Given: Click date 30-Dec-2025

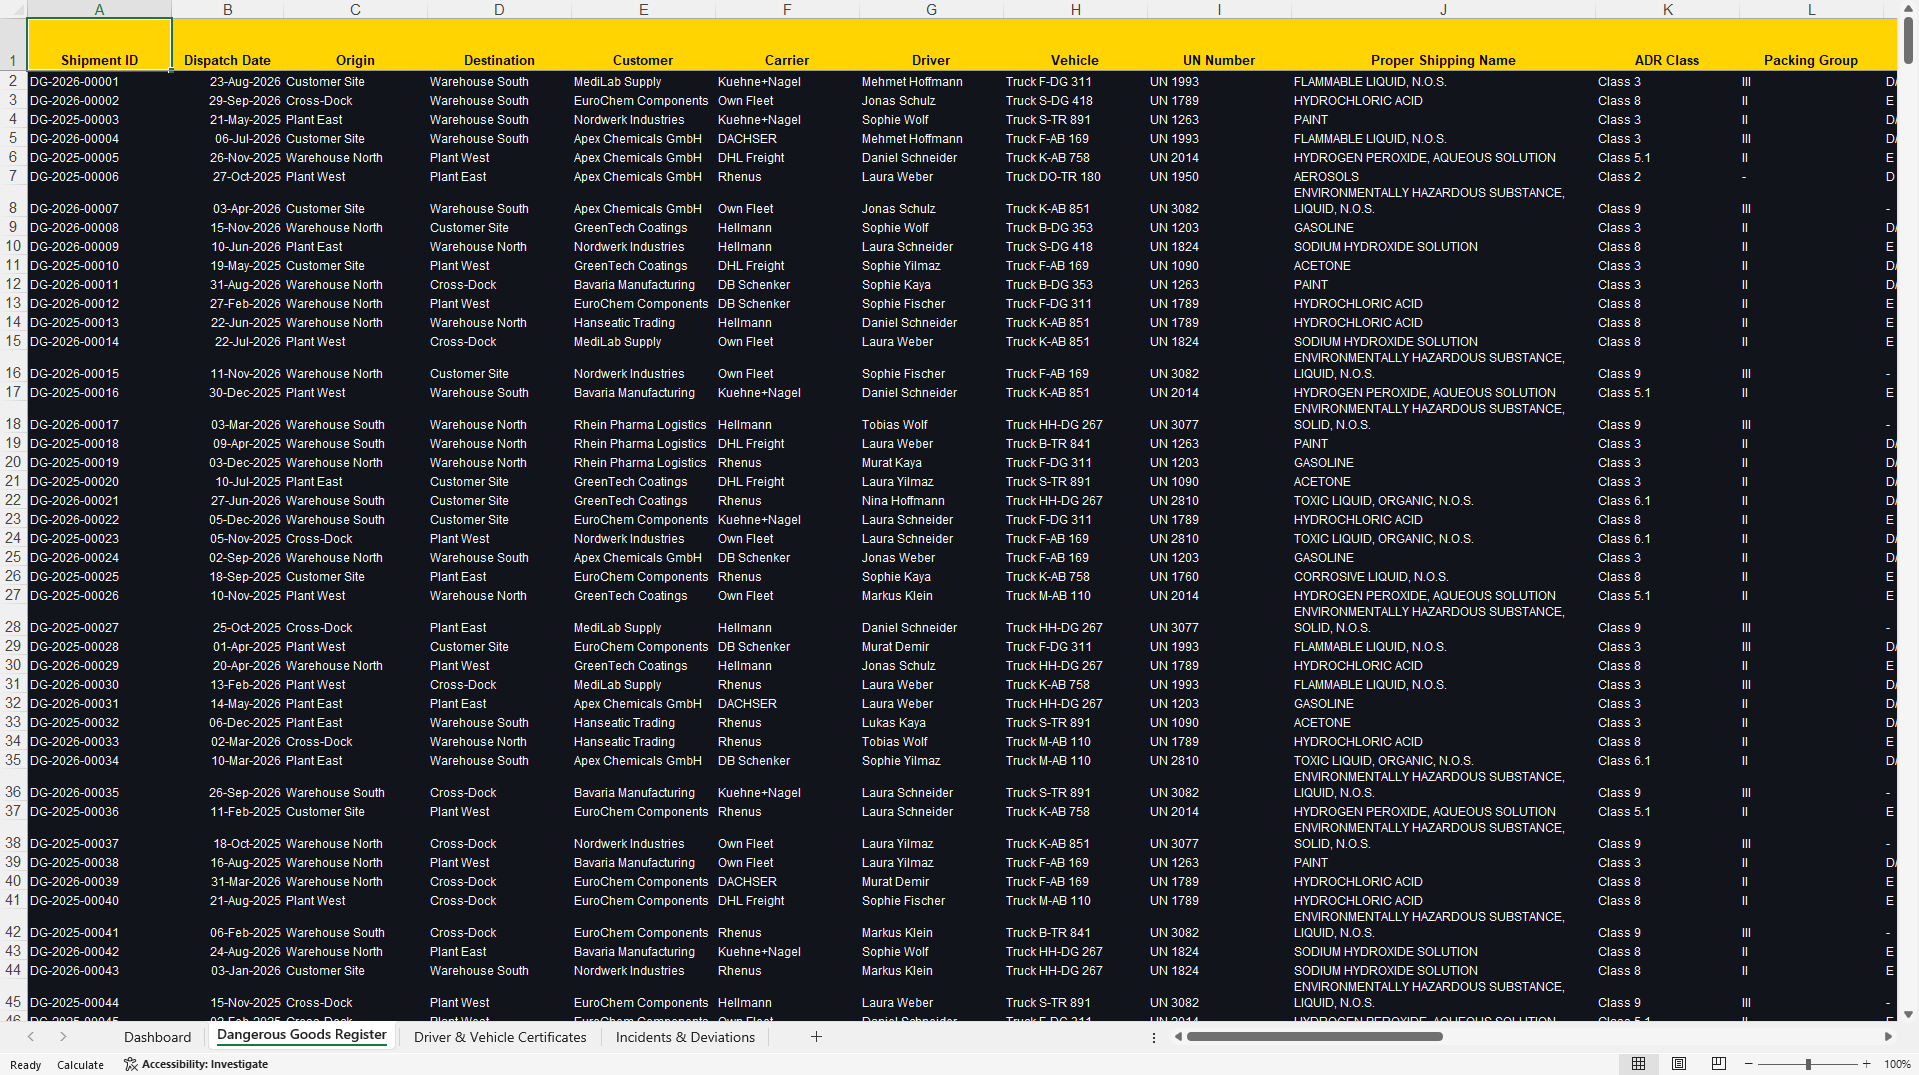Looking at the screenshot, I should (x=227, y=392).
